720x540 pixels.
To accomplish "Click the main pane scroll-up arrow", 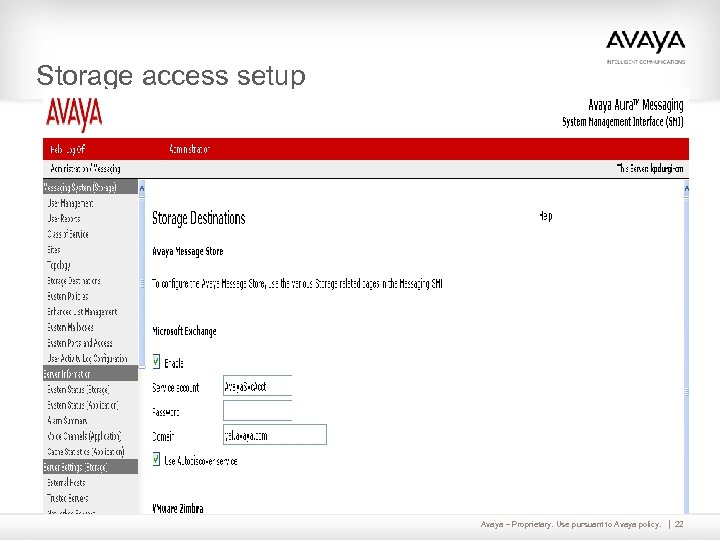I will 686,188.
